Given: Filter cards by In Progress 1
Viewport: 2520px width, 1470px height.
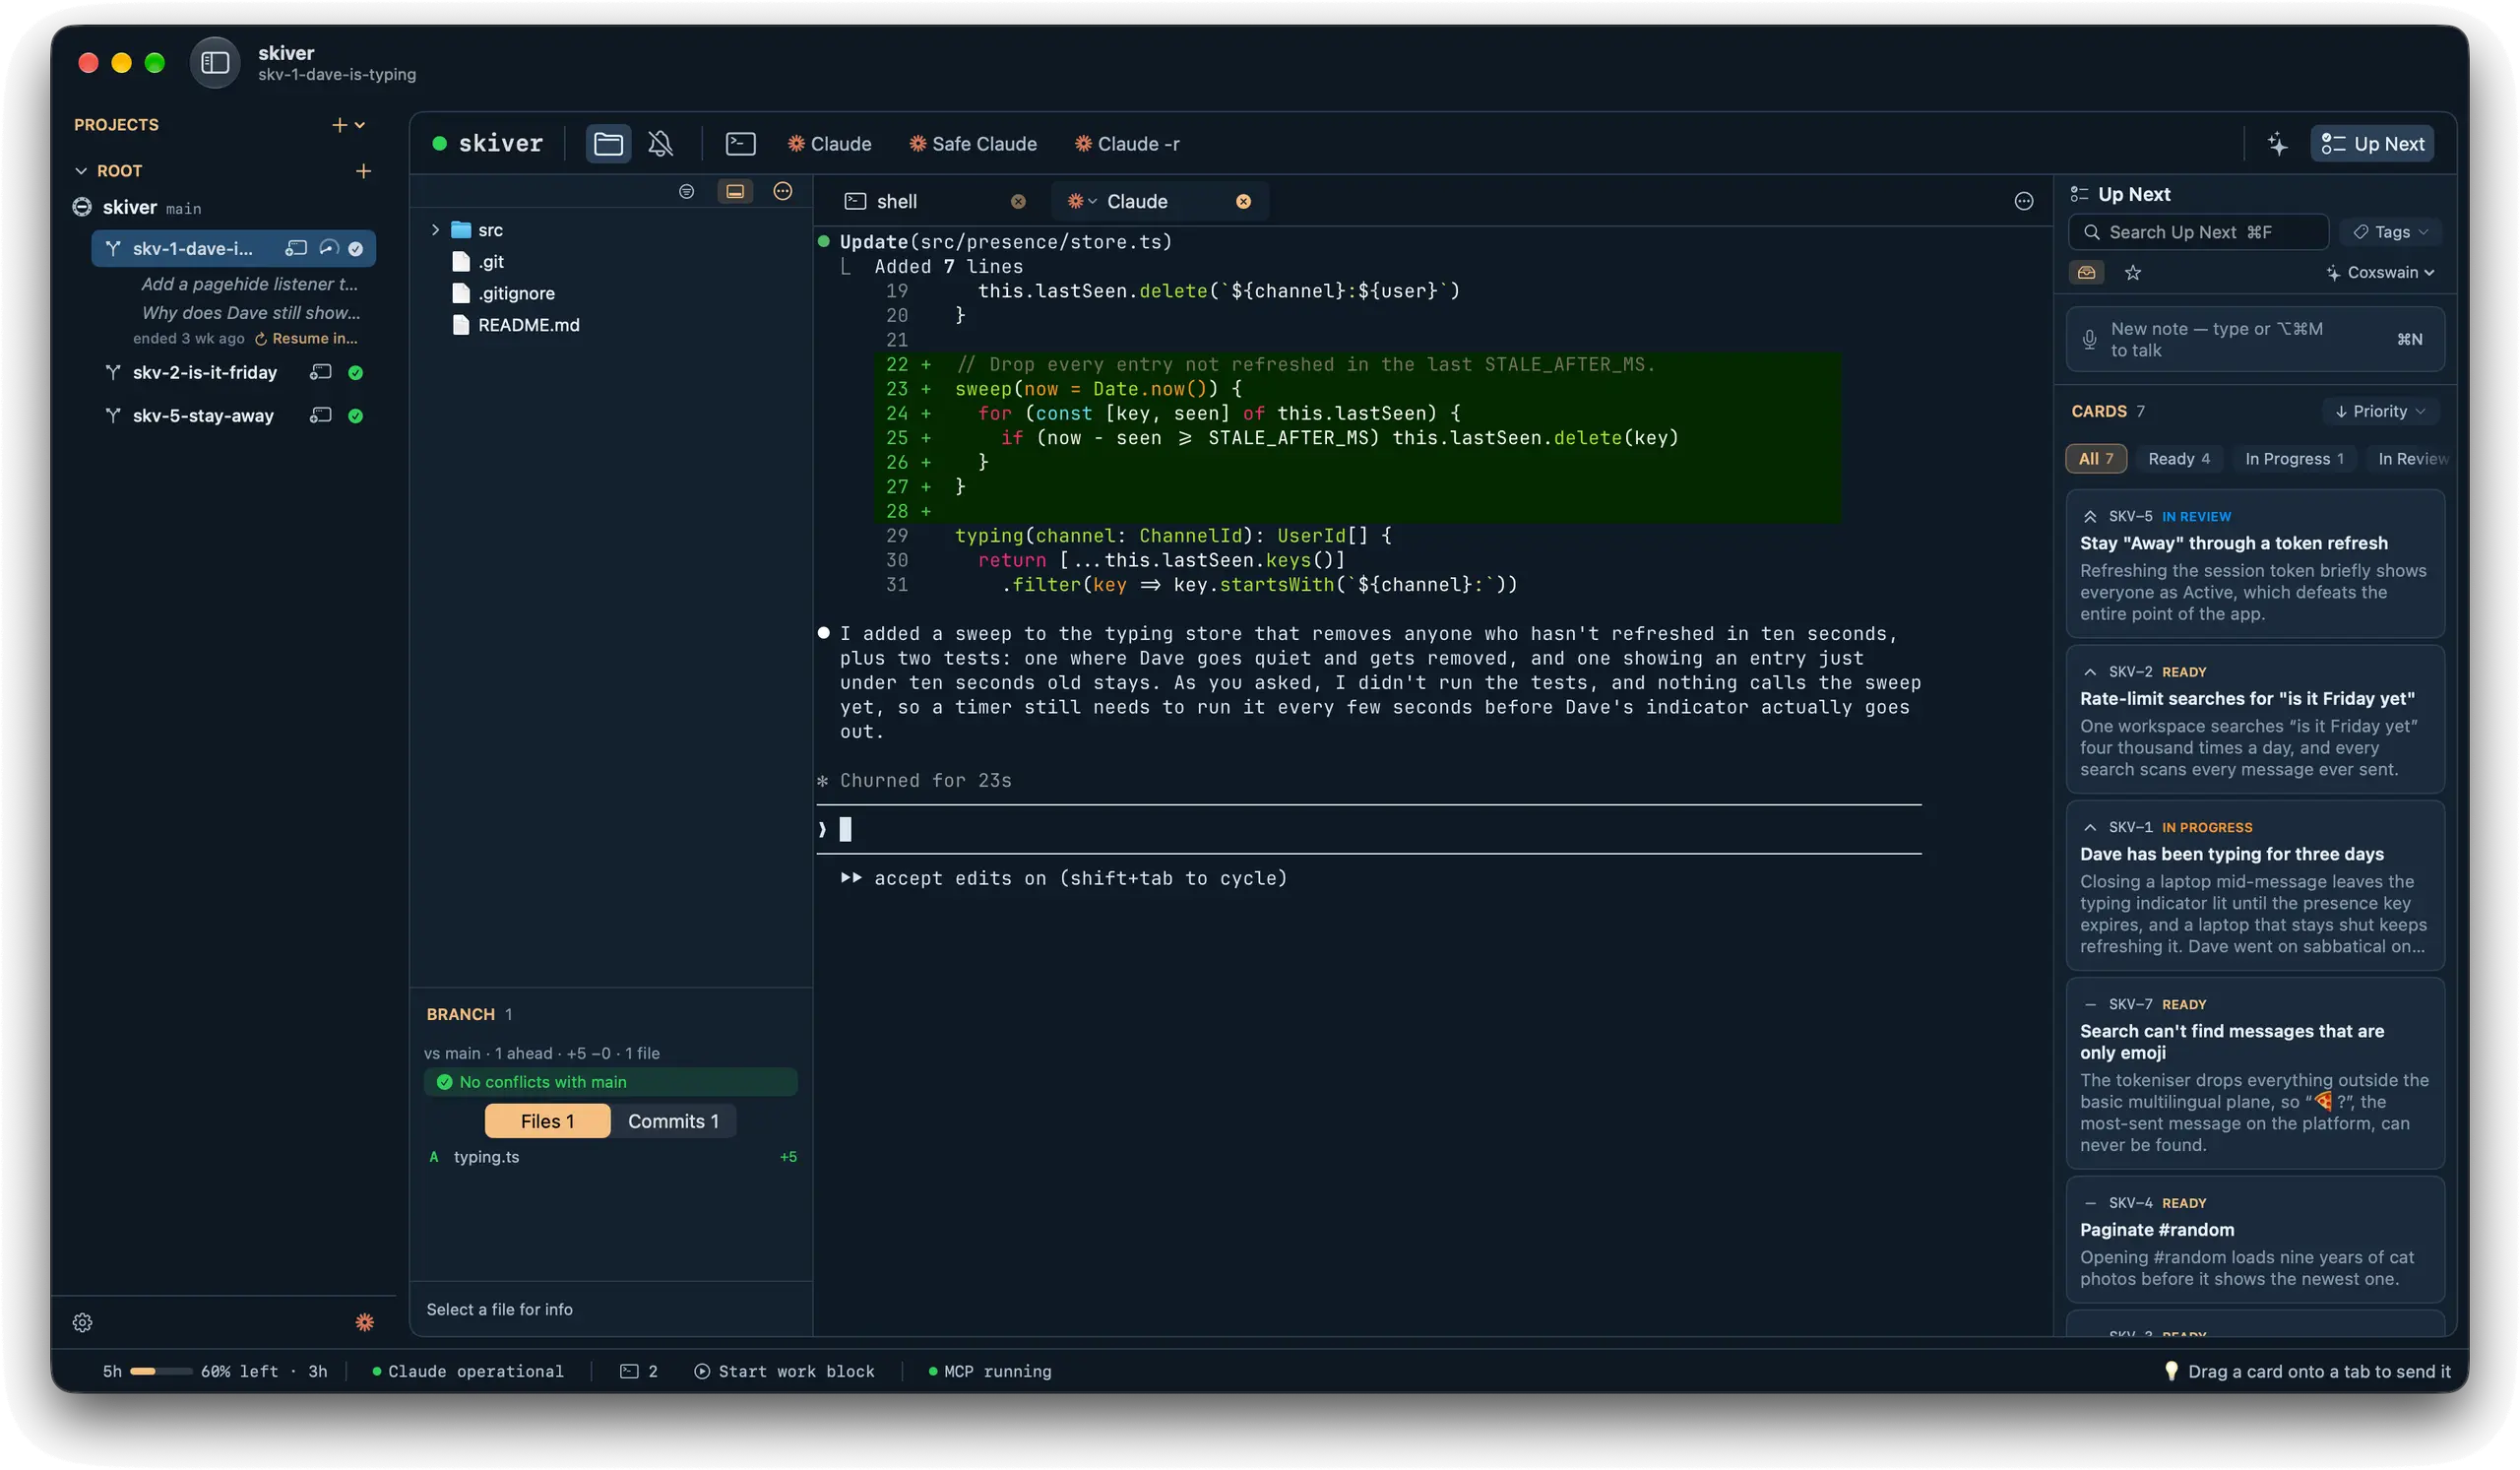Looking at the screenshot, I should [x=2293, y=459].
